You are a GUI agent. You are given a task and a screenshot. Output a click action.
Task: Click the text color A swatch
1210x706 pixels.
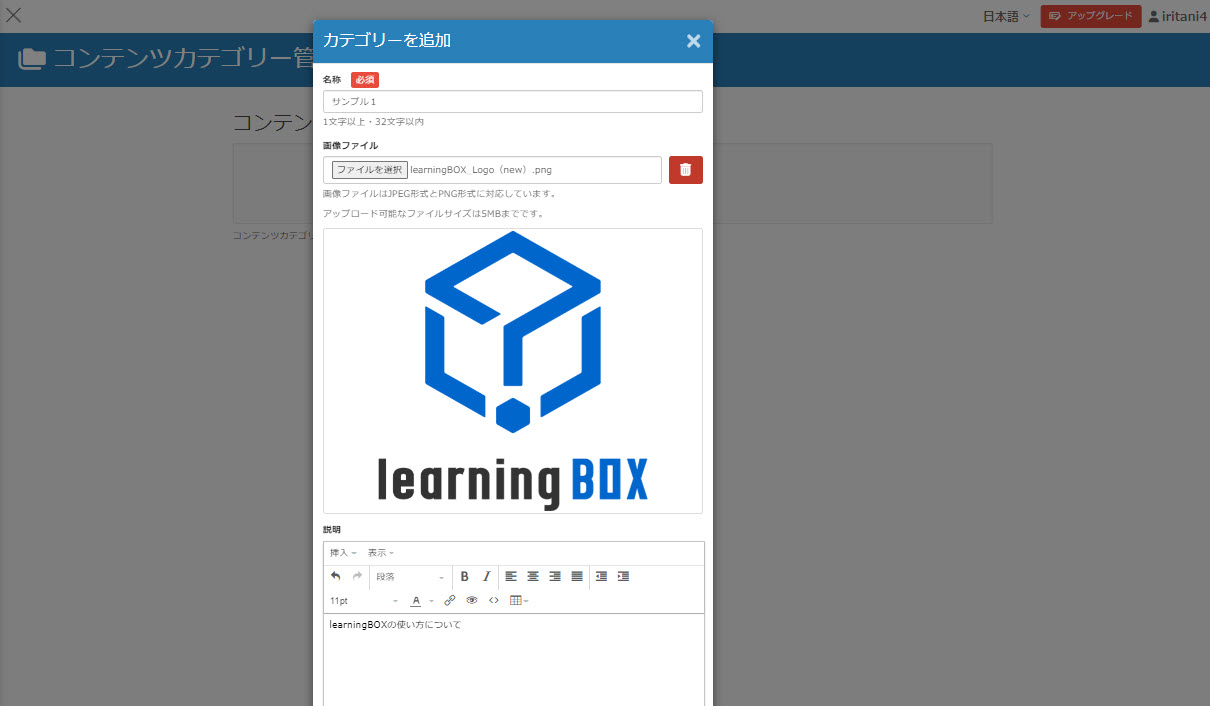416,601
